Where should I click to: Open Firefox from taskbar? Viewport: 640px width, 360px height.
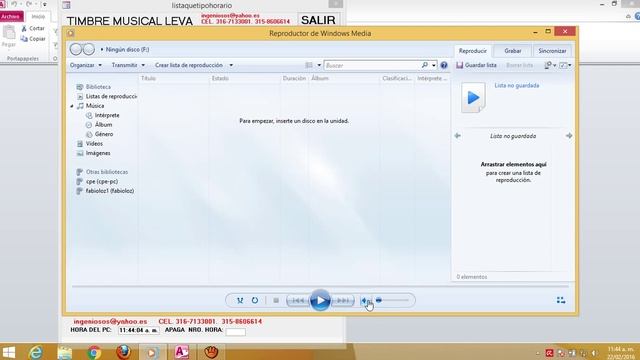pos(123,352)
